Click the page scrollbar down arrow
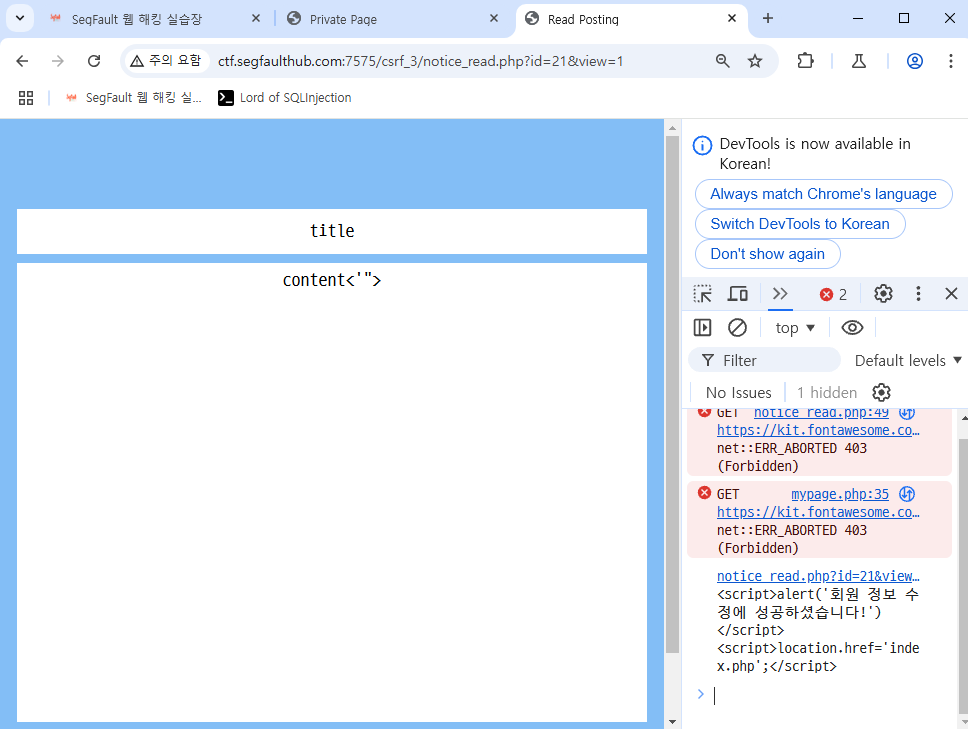This screenshot has height=729, width=968. click(x=672, y=722)
